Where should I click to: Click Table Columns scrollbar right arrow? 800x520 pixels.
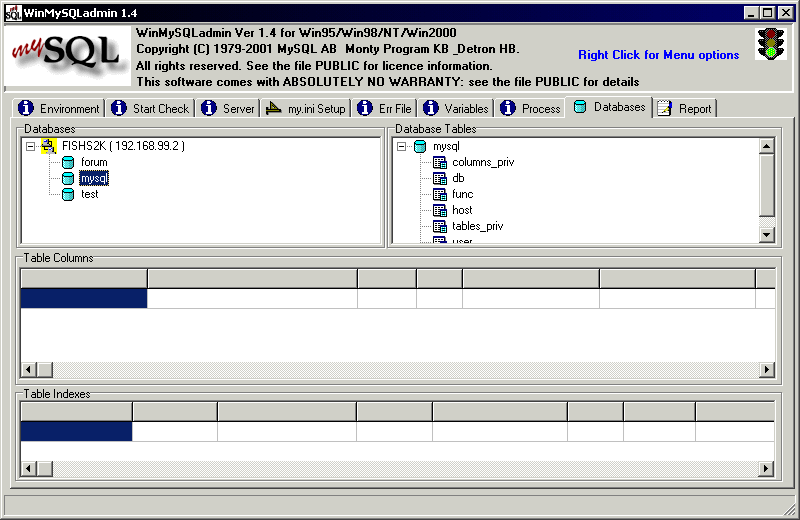766,369
